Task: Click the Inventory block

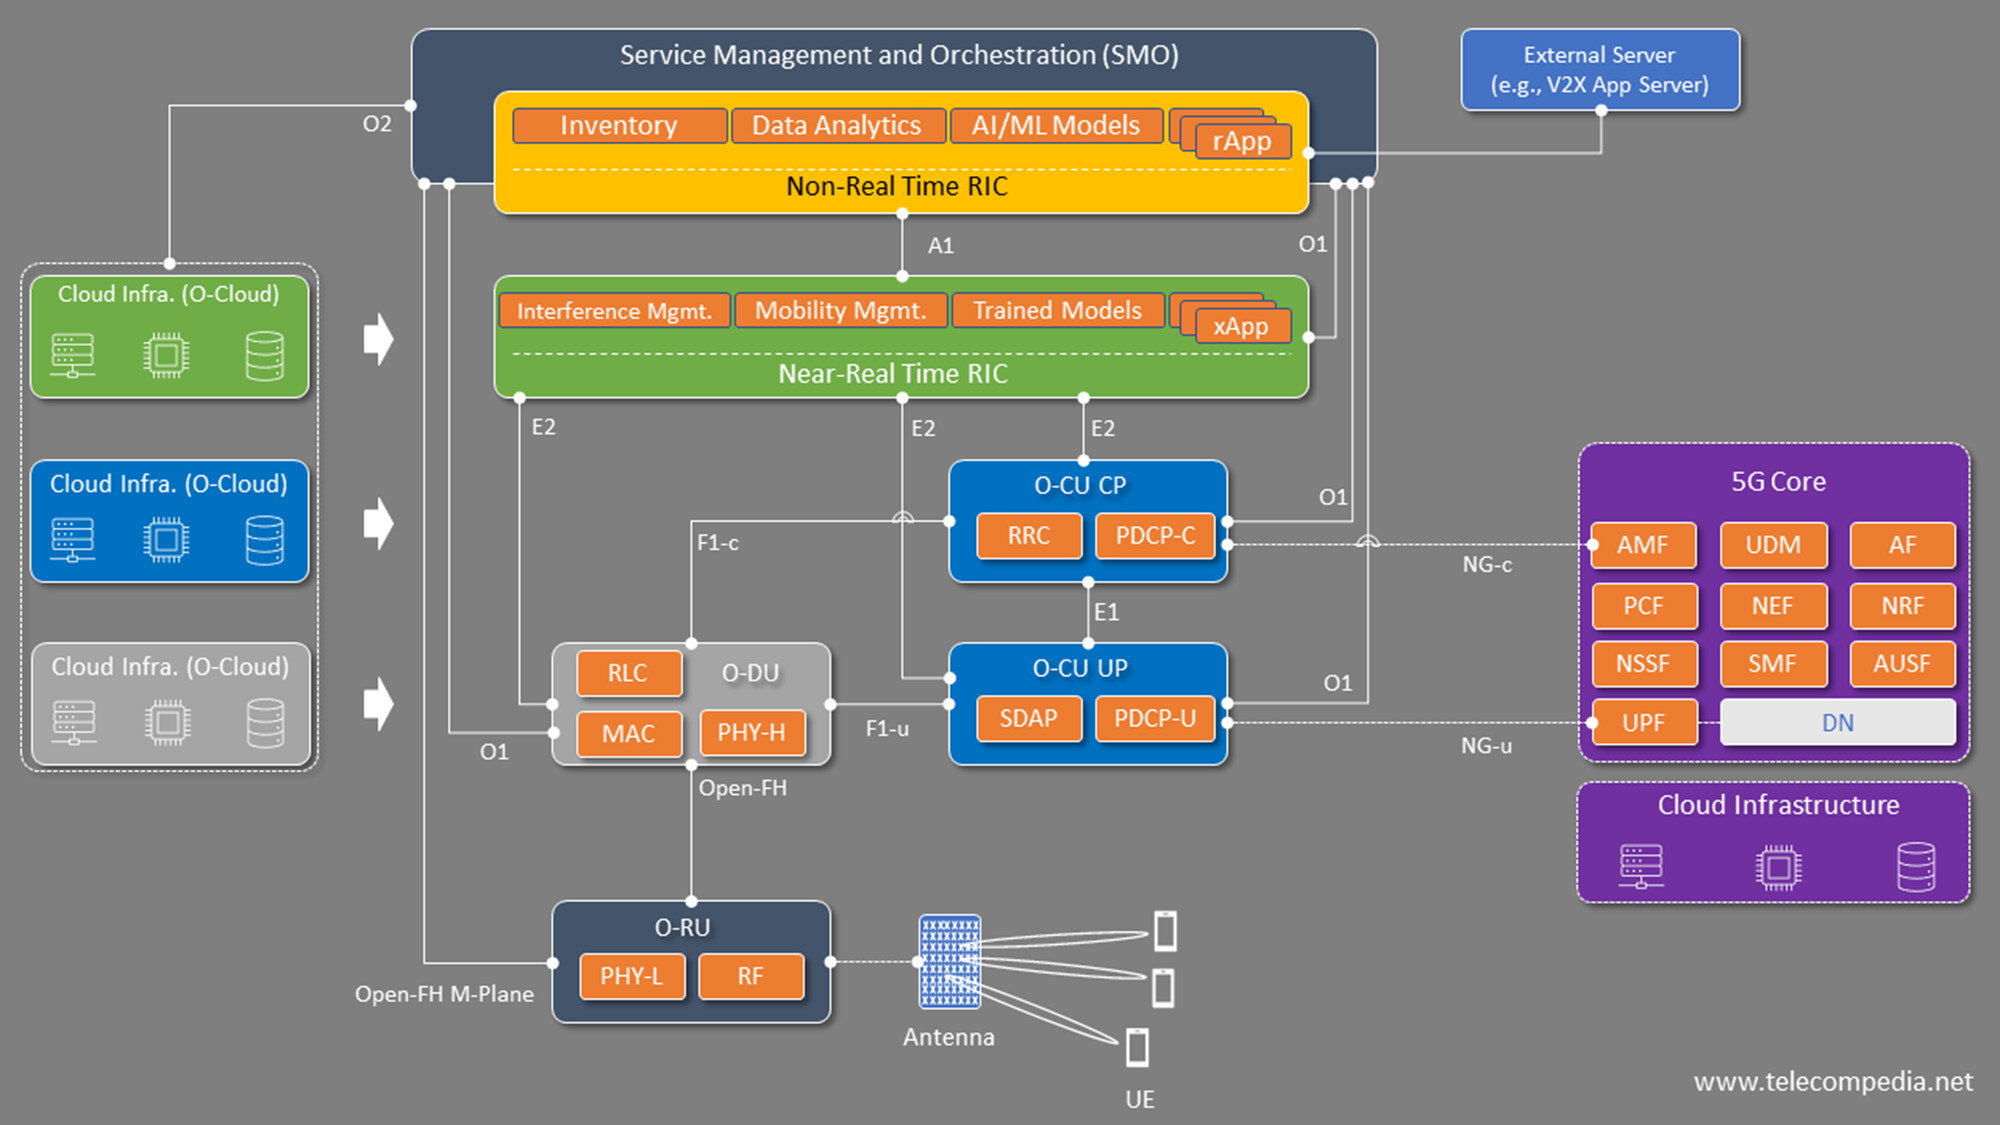Action: 618,126
